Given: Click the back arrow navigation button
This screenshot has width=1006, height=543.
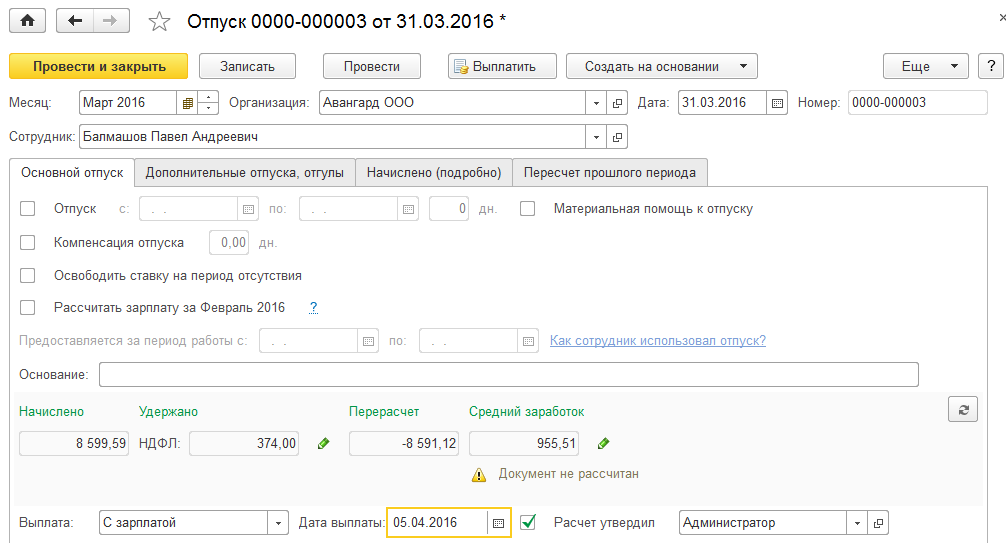Looking at the screenshot, I should 76,20.
